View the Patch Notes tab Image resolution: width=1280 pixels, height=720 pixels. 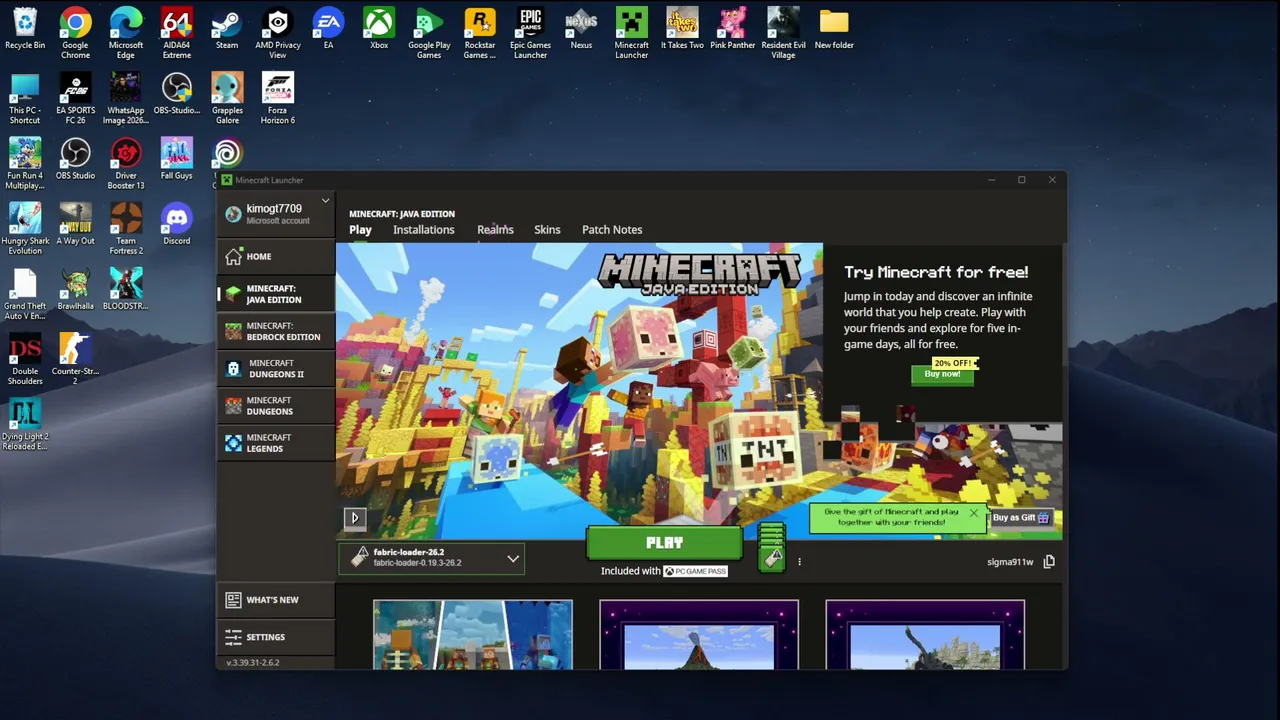[612, 230]
